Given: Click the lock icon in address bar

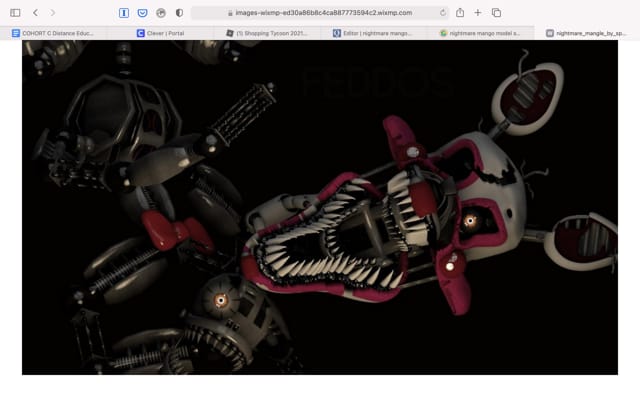Looking at the screenshot, I should coord(230,13).
